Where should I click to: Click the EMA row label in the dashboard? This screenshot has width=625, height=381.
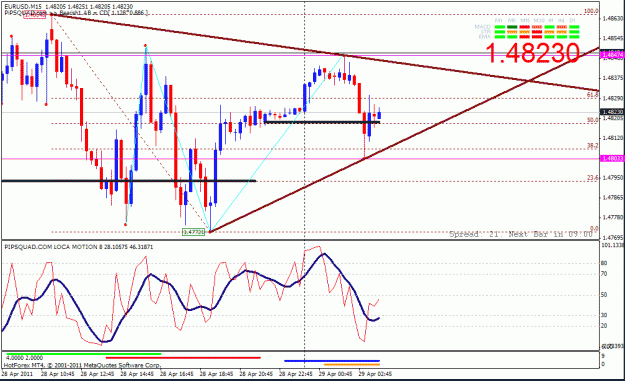485,37
